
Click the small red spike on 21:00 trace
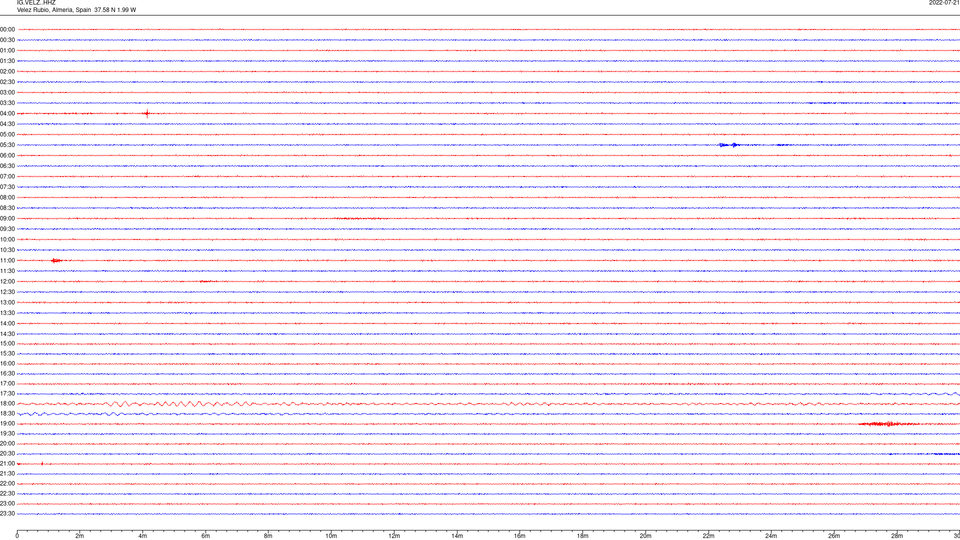pos(42,463)
